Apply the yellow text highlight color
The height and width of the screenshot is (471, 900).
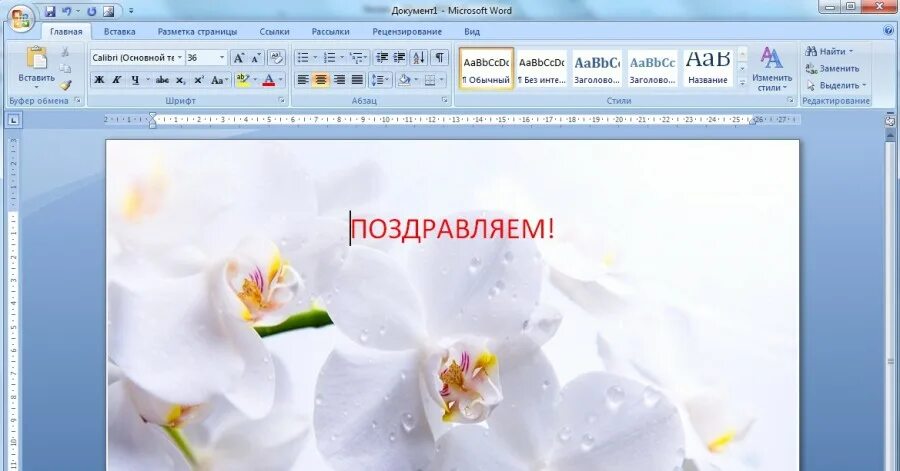point(242,80)
